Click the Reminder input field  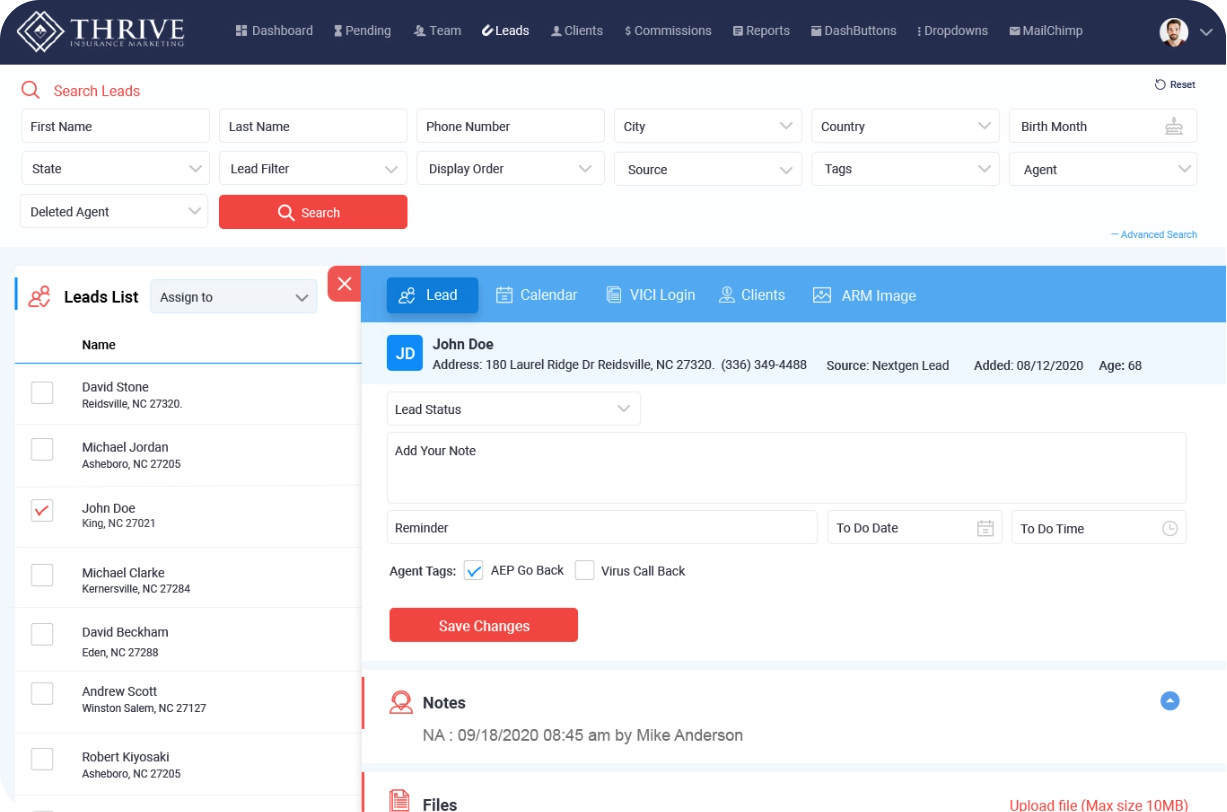pyautogui.click(x=602, y=527)
